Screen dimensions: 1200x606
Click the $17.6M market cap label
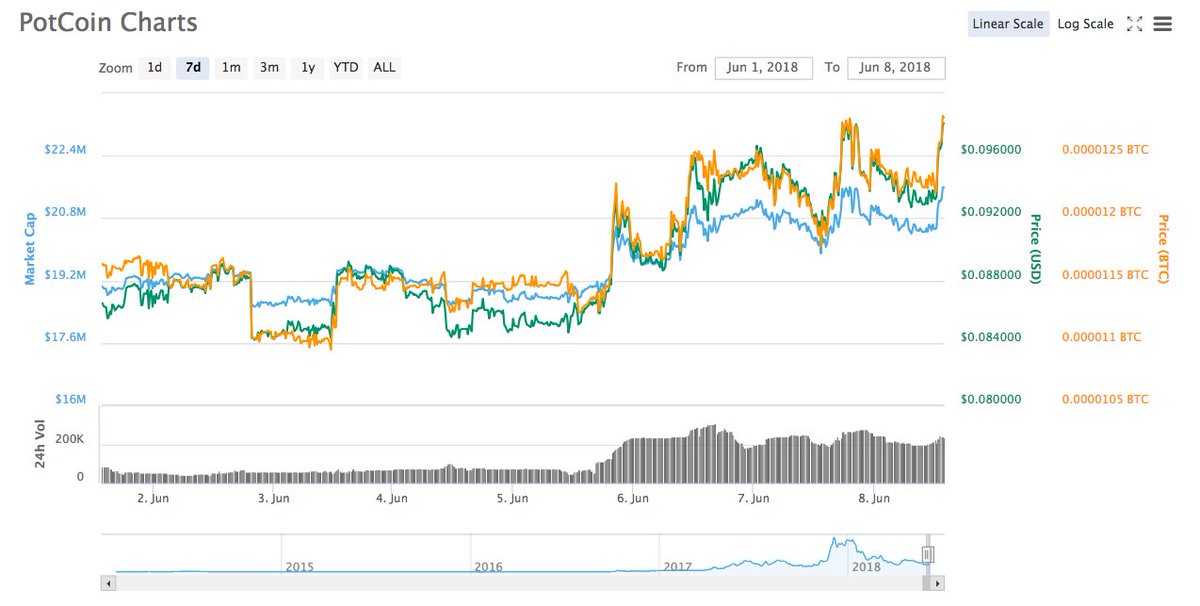click(x=65, y=337)
